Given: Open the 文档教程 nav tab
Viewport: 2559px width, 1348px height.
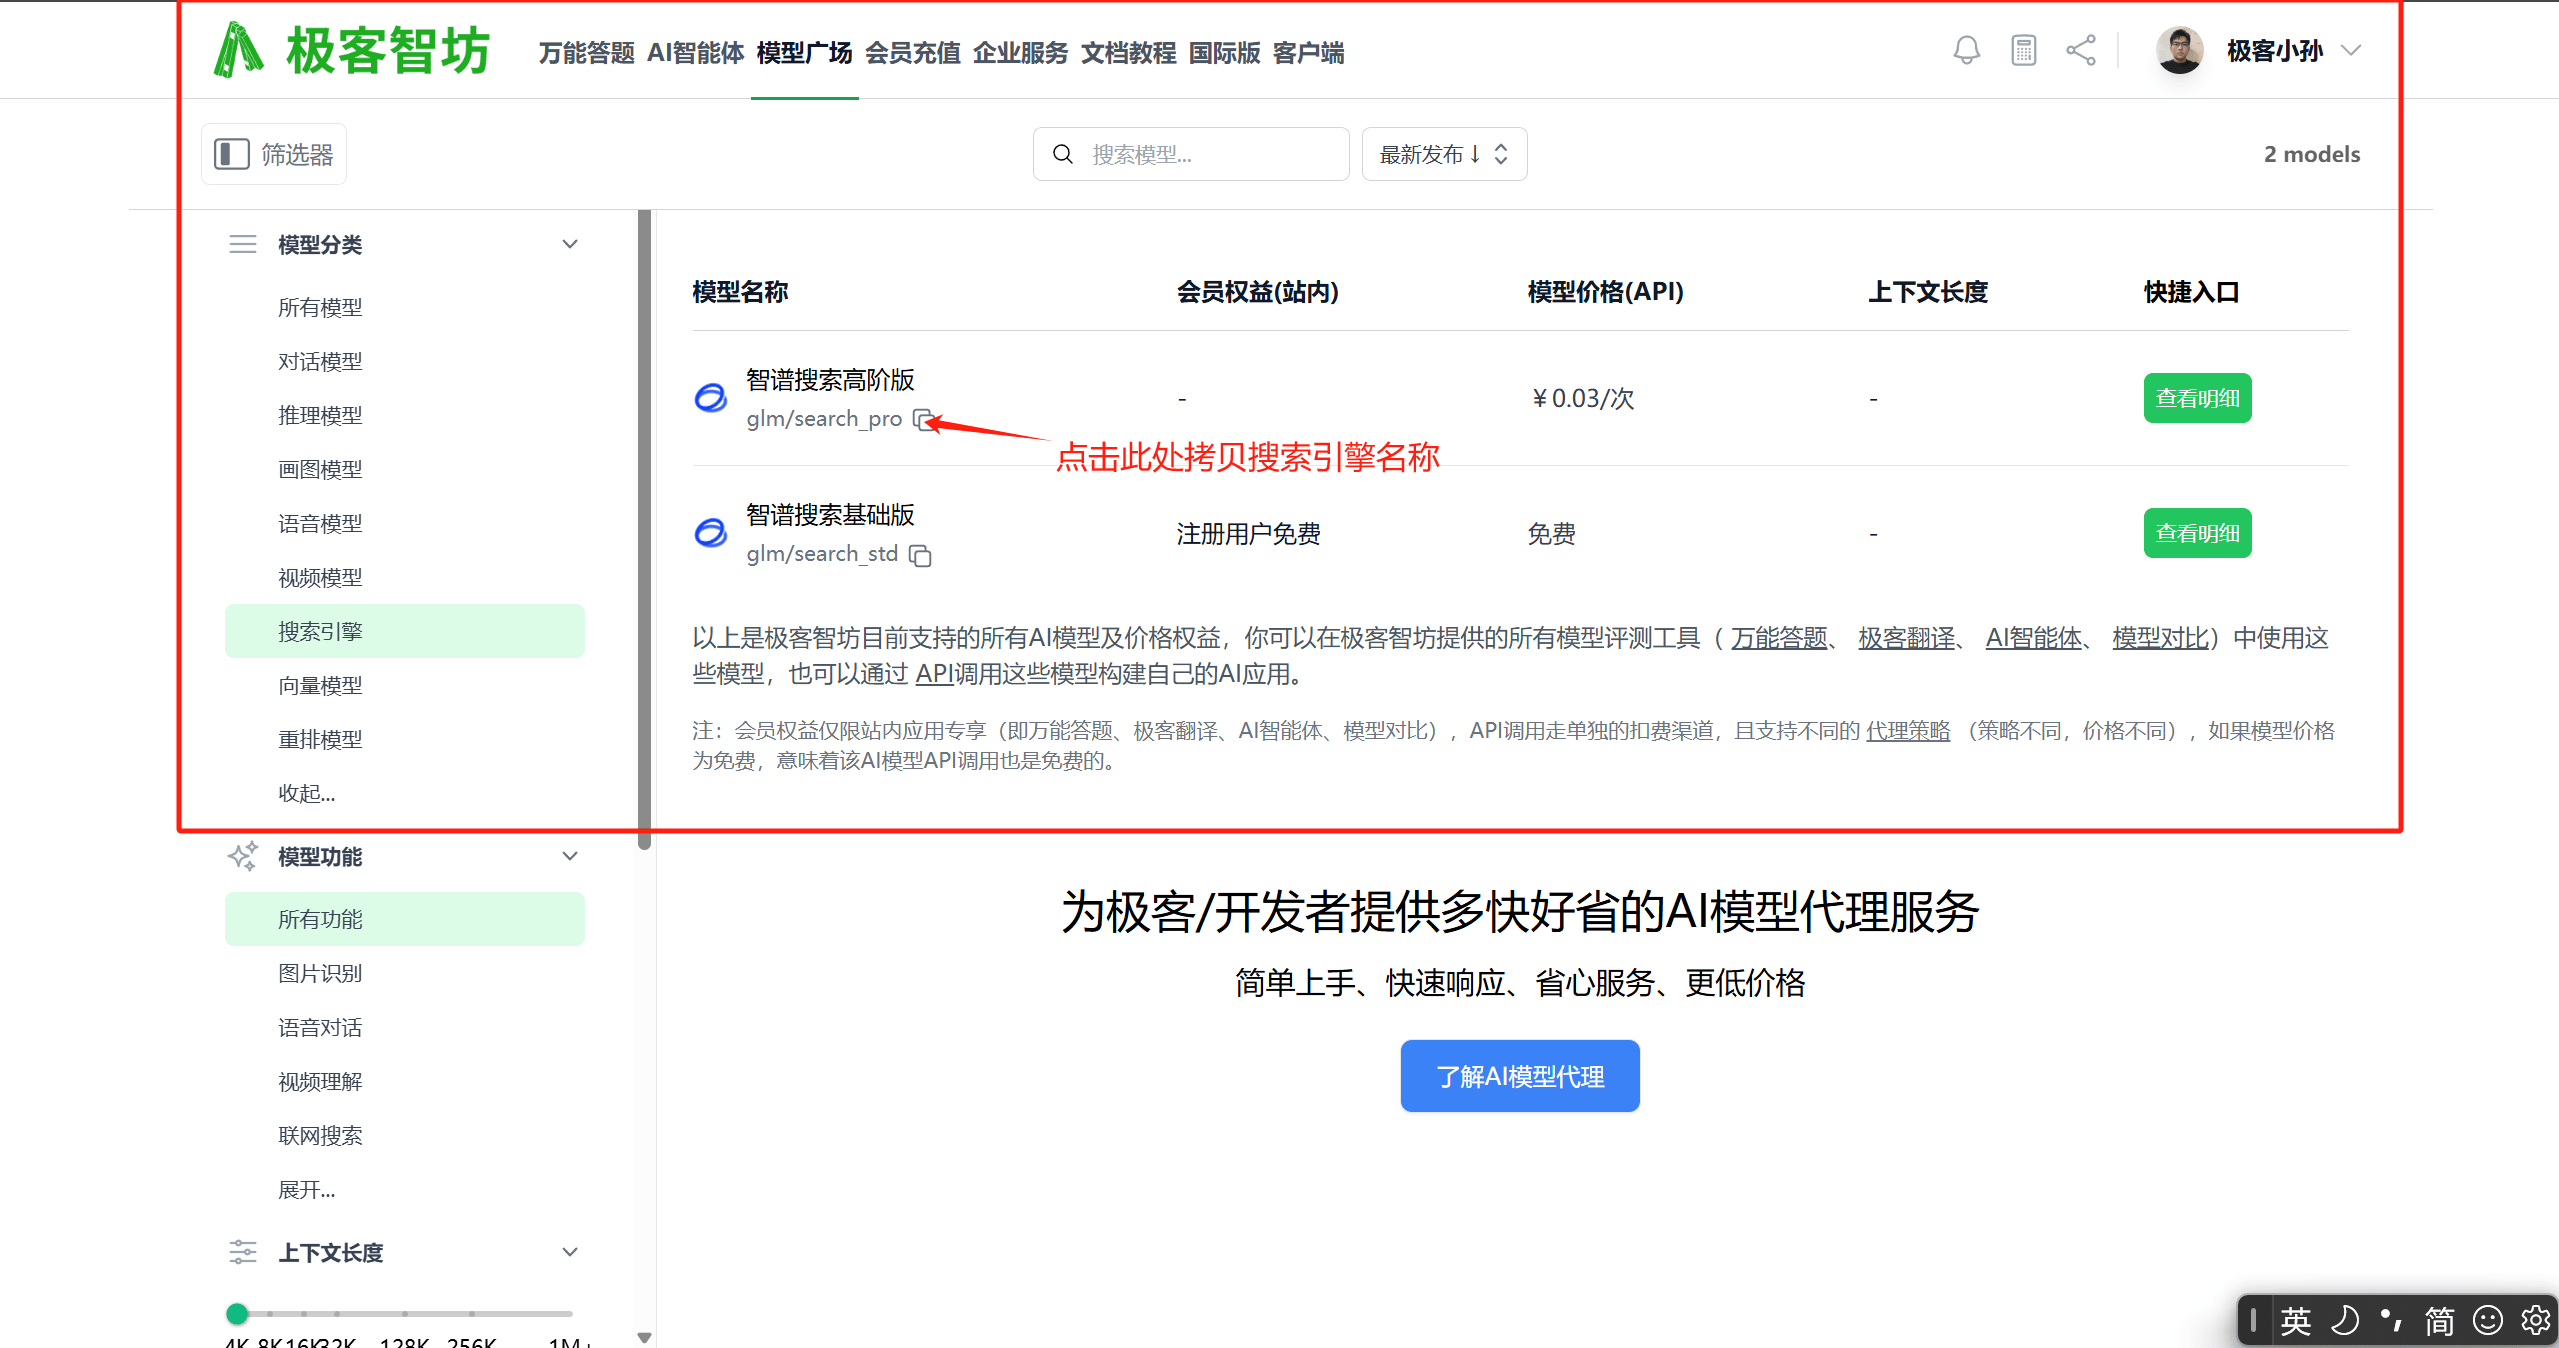Looking at the screenshot, I should click(x=1129, y=52).
